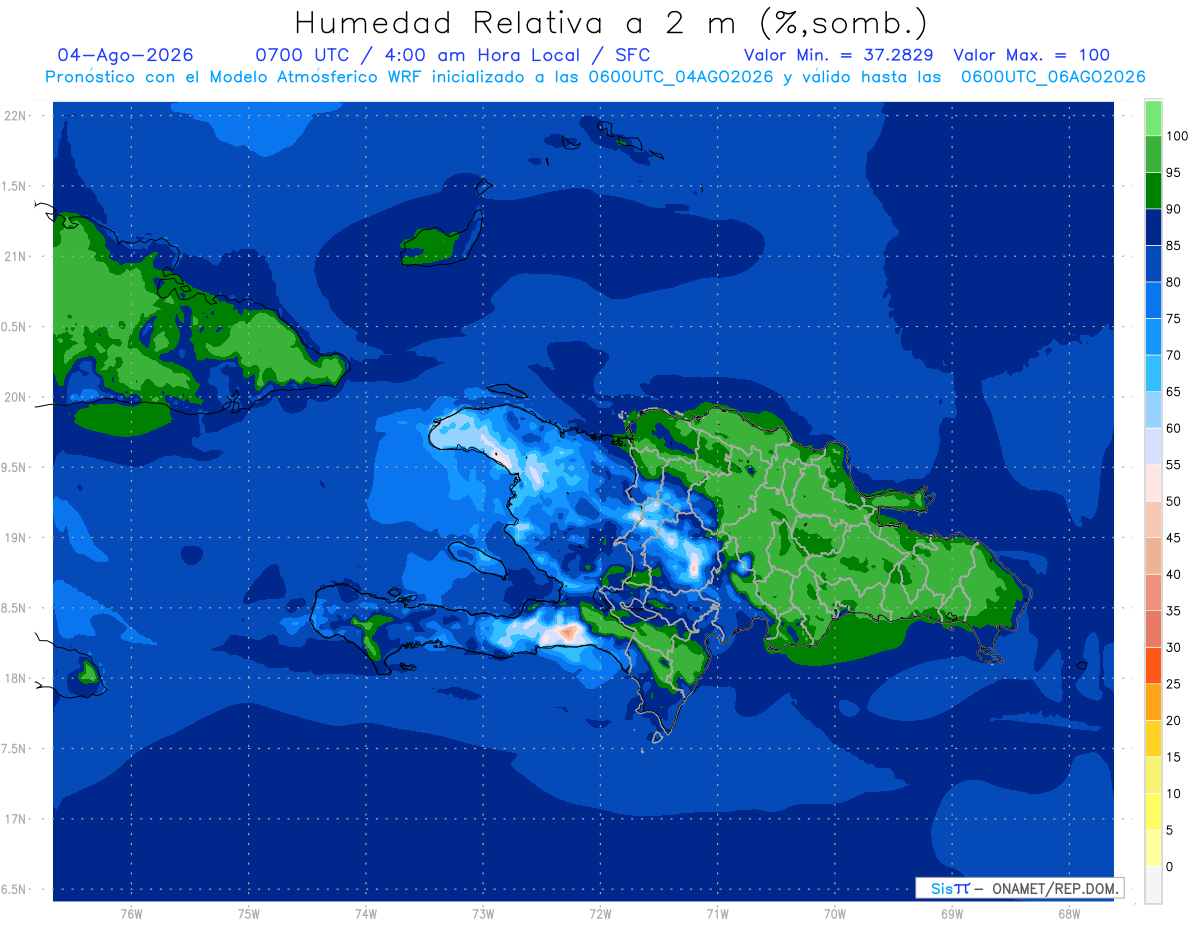Click the "Valor Min. = 37.2829" readout

(x=839, y=55)
